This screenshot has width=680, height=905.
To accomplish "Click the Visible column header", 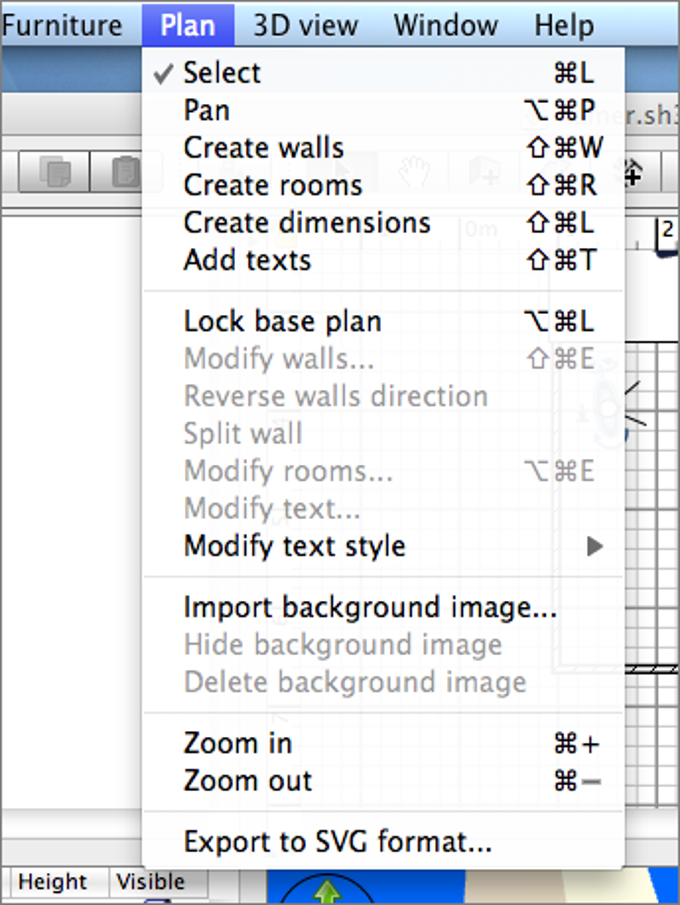I will [150, 882].
